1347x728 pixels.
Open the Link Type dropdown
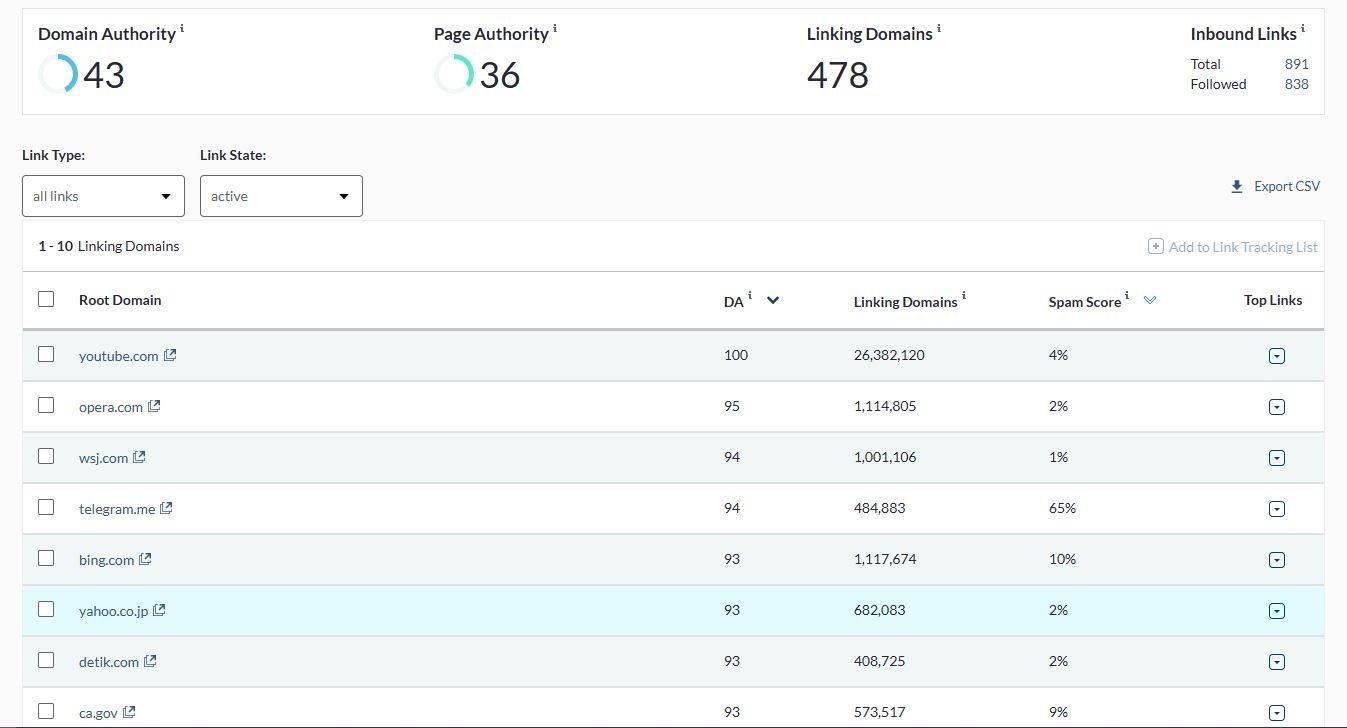click(103, 196)
